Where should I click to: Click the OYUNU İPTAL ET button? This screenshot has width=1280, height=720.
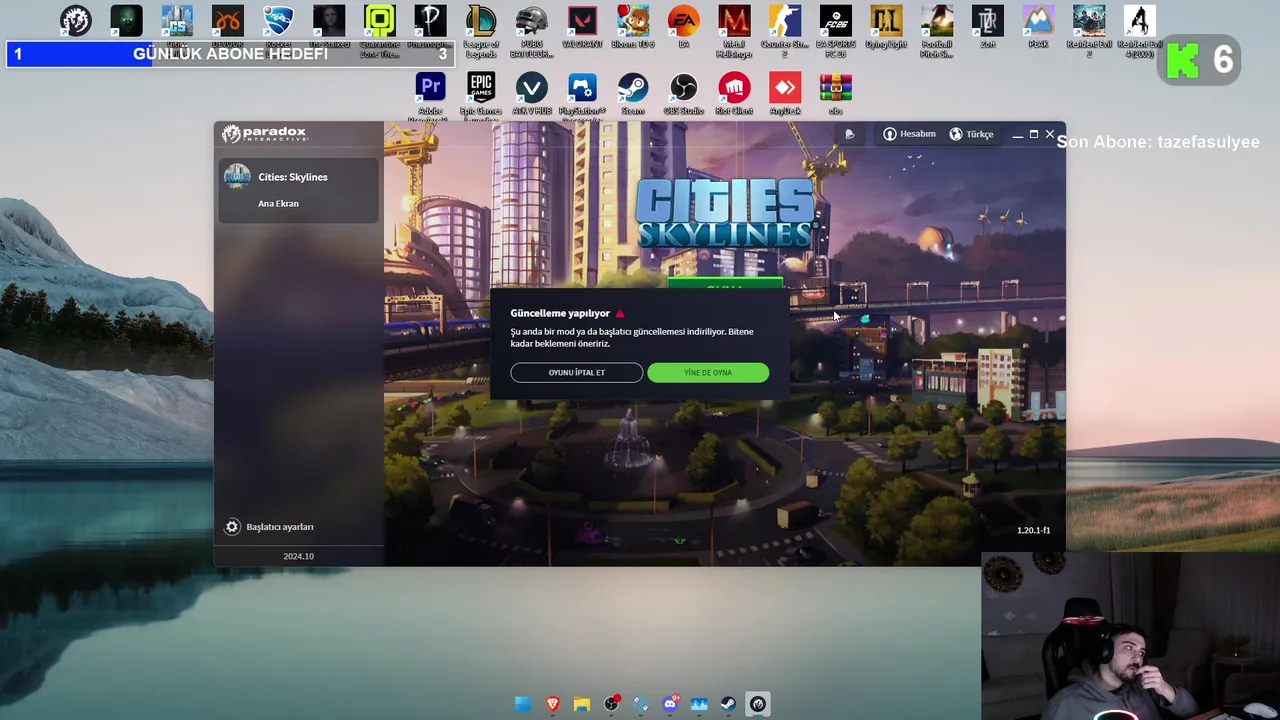[576, 372]
